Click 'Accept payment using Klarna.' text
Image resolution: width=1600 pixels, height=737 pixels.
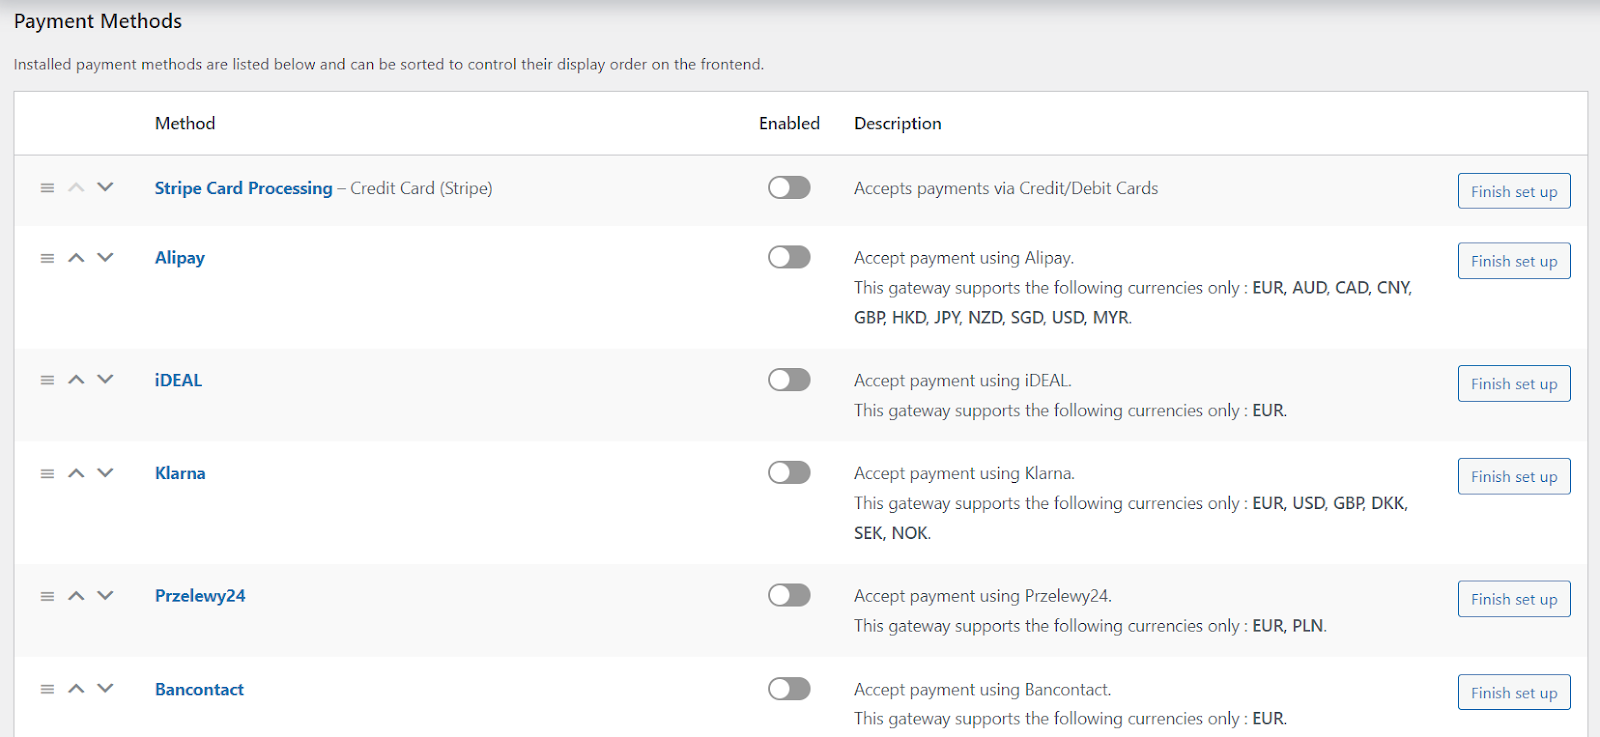pos(964,473)
